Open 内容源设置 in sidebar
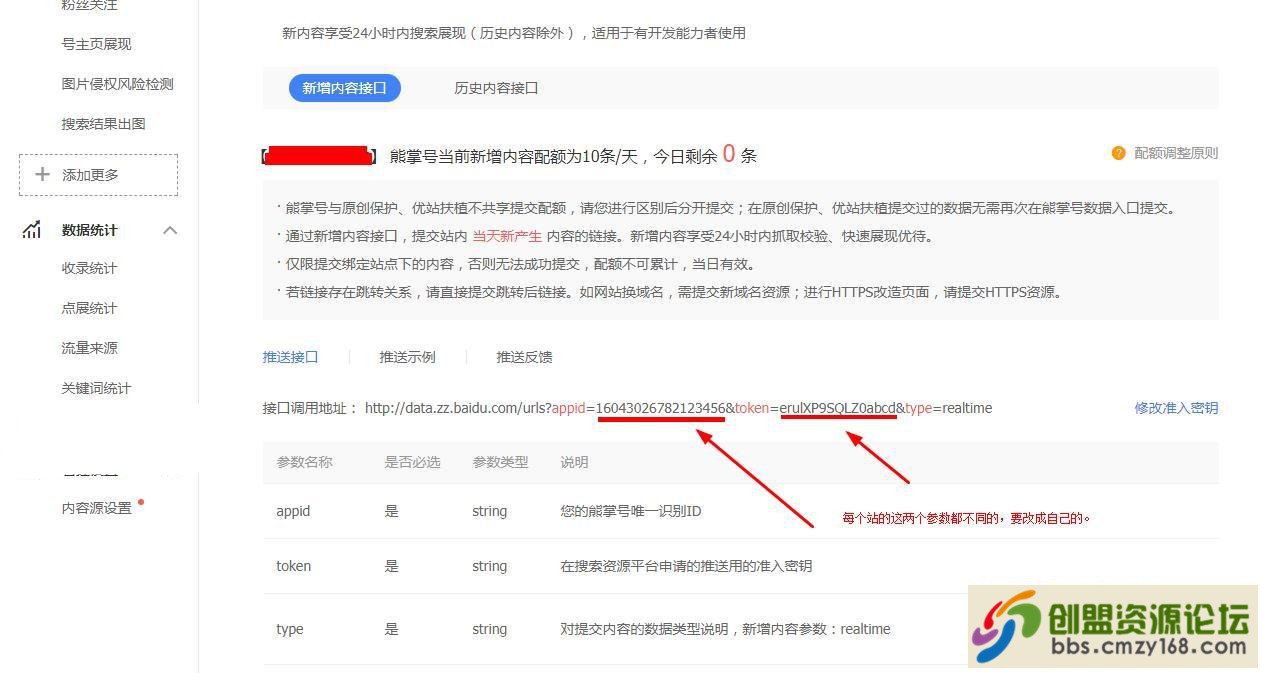The width and height of the screenshot is (1263, 673). (x=96, y=508)
